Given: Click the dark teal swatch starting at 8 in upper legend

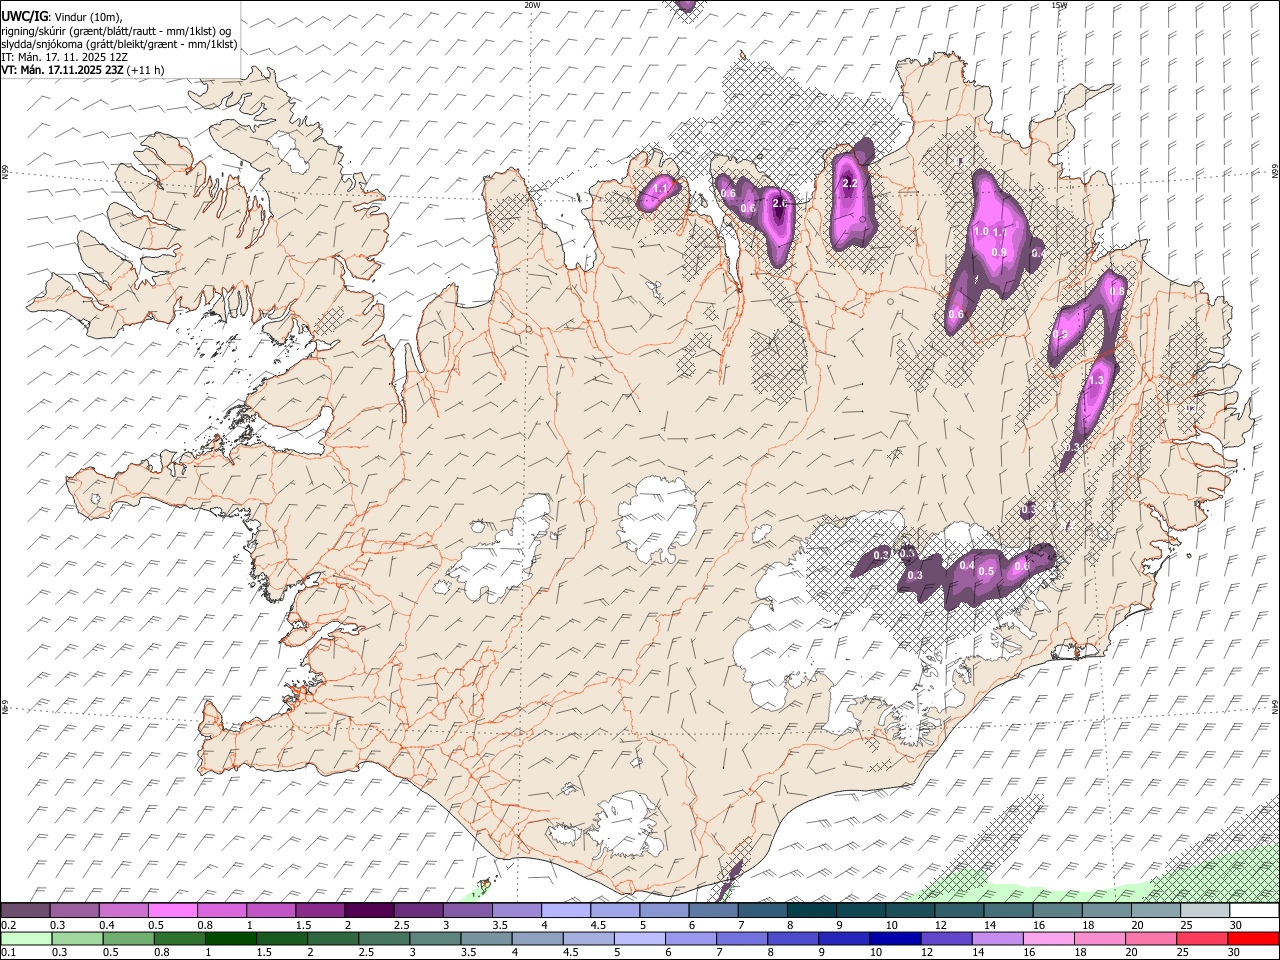Looking at the screenshot, I should coord(810,911).
